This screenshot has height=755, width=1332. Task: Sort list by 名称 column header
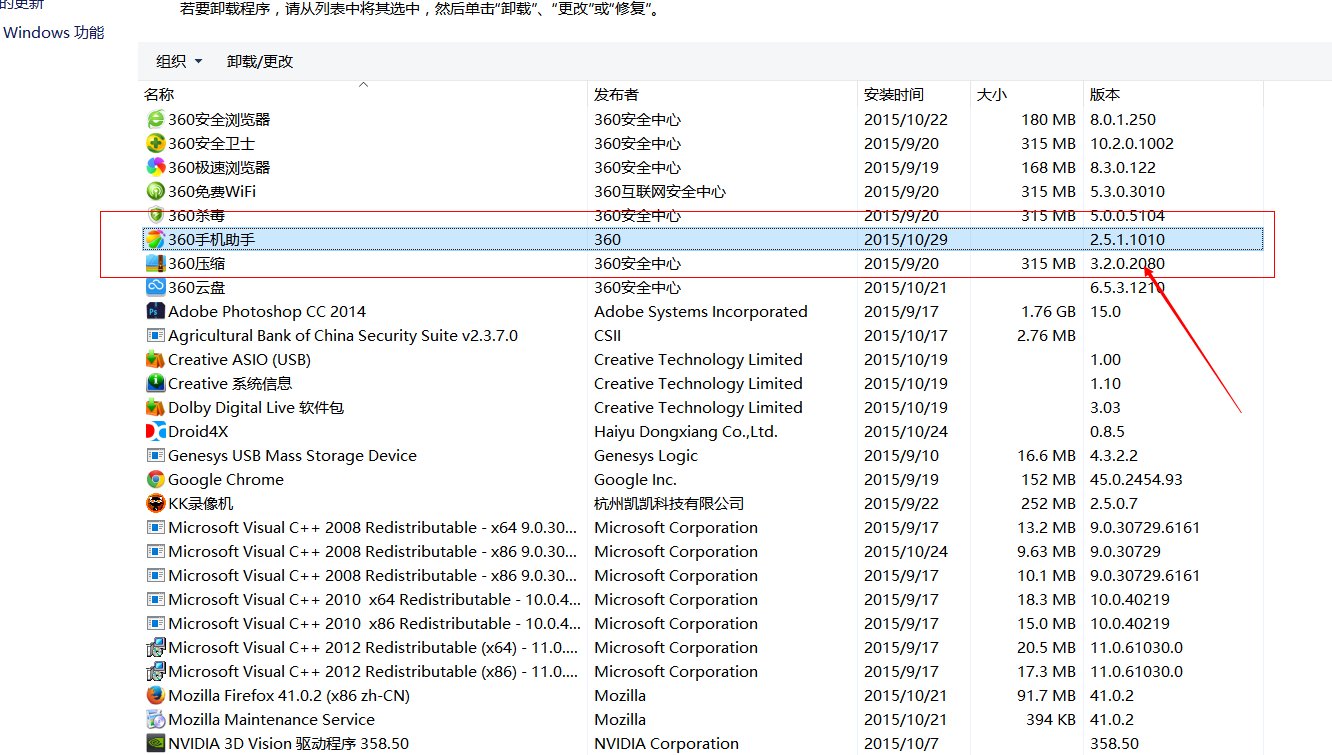pyautogui.click(x=159, y=95)
